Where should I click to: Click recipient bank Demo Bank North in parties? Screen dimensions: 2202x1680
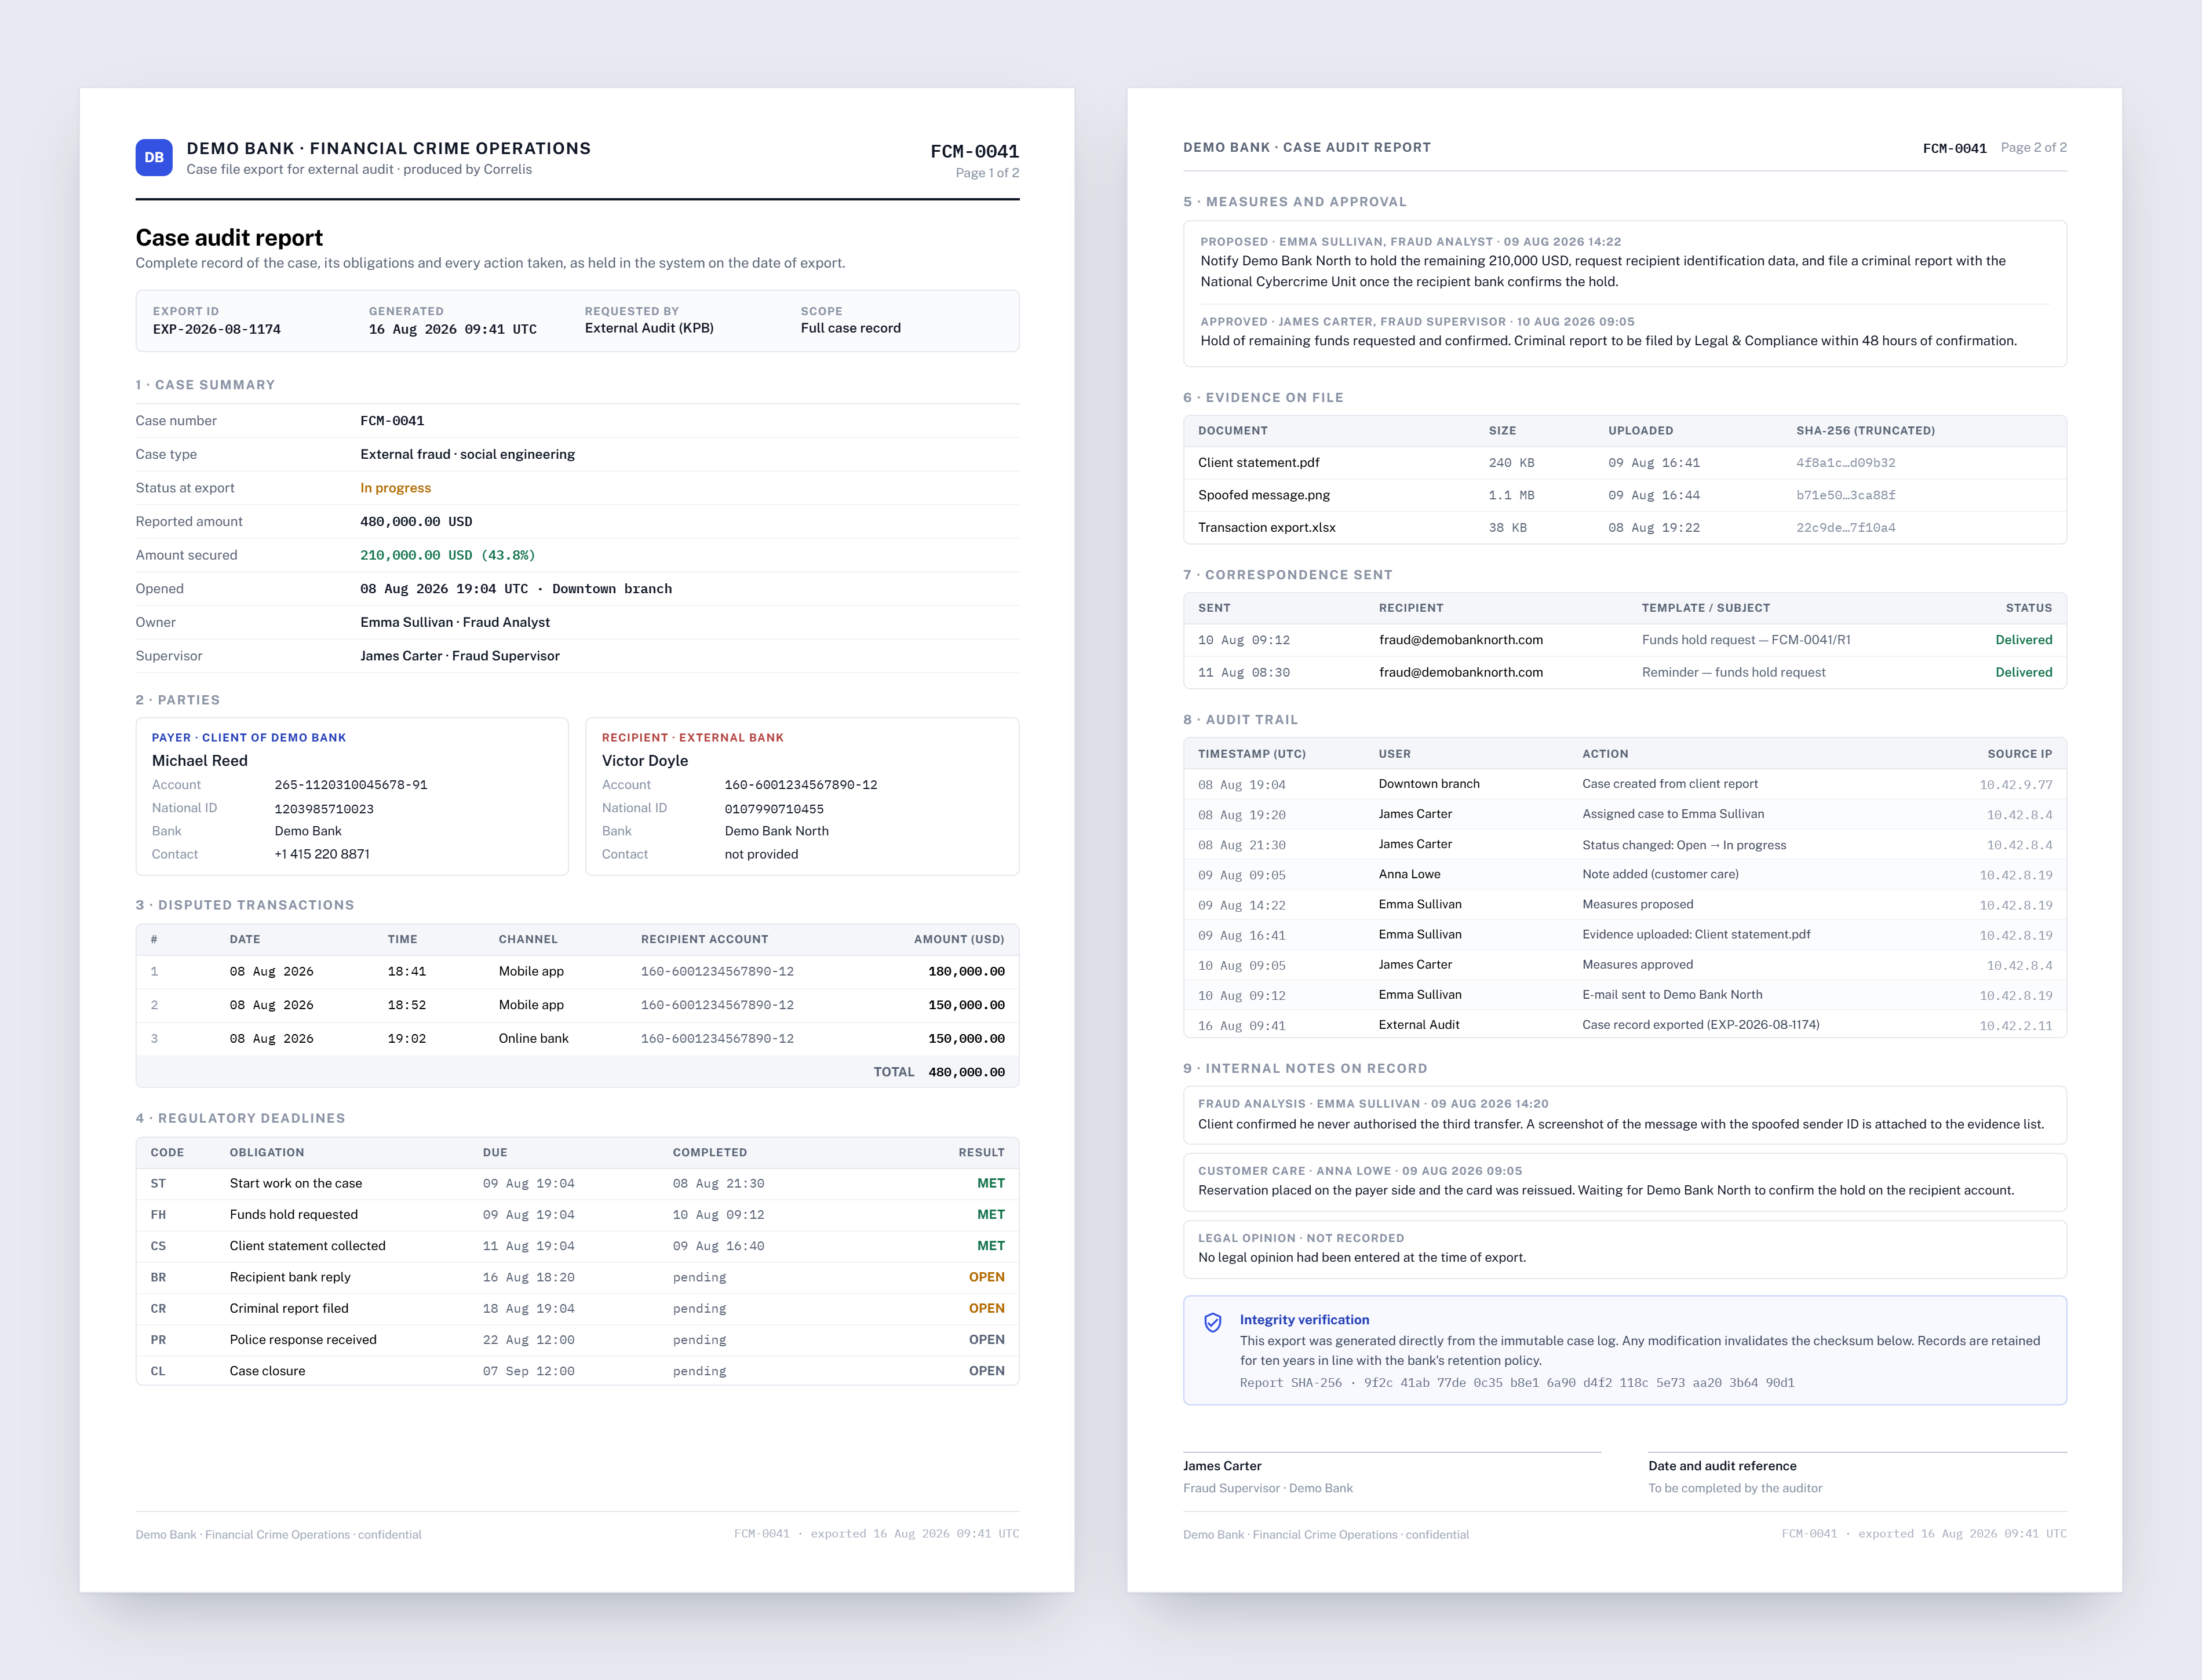pyautogui.click(x=776, y=831)
